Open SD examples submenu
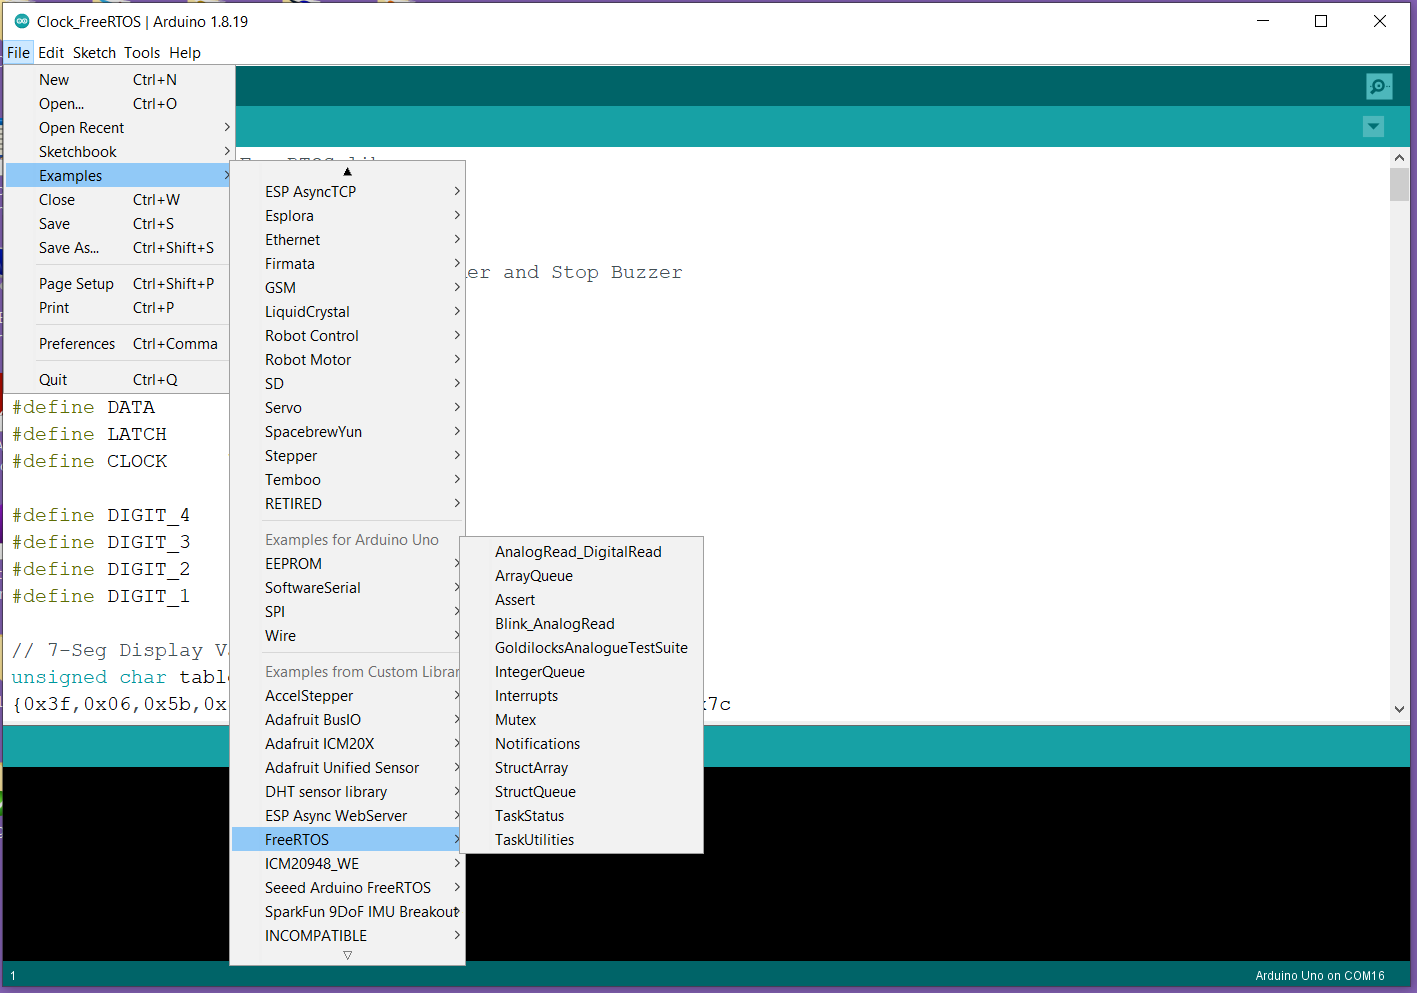 [x=348, y=384]
